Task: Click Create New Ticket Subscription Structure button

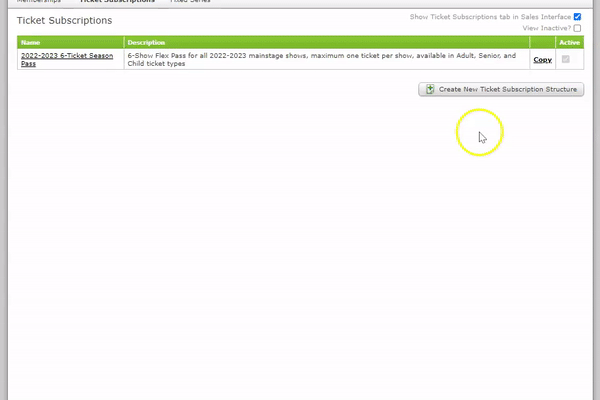Action: point(501,89)
